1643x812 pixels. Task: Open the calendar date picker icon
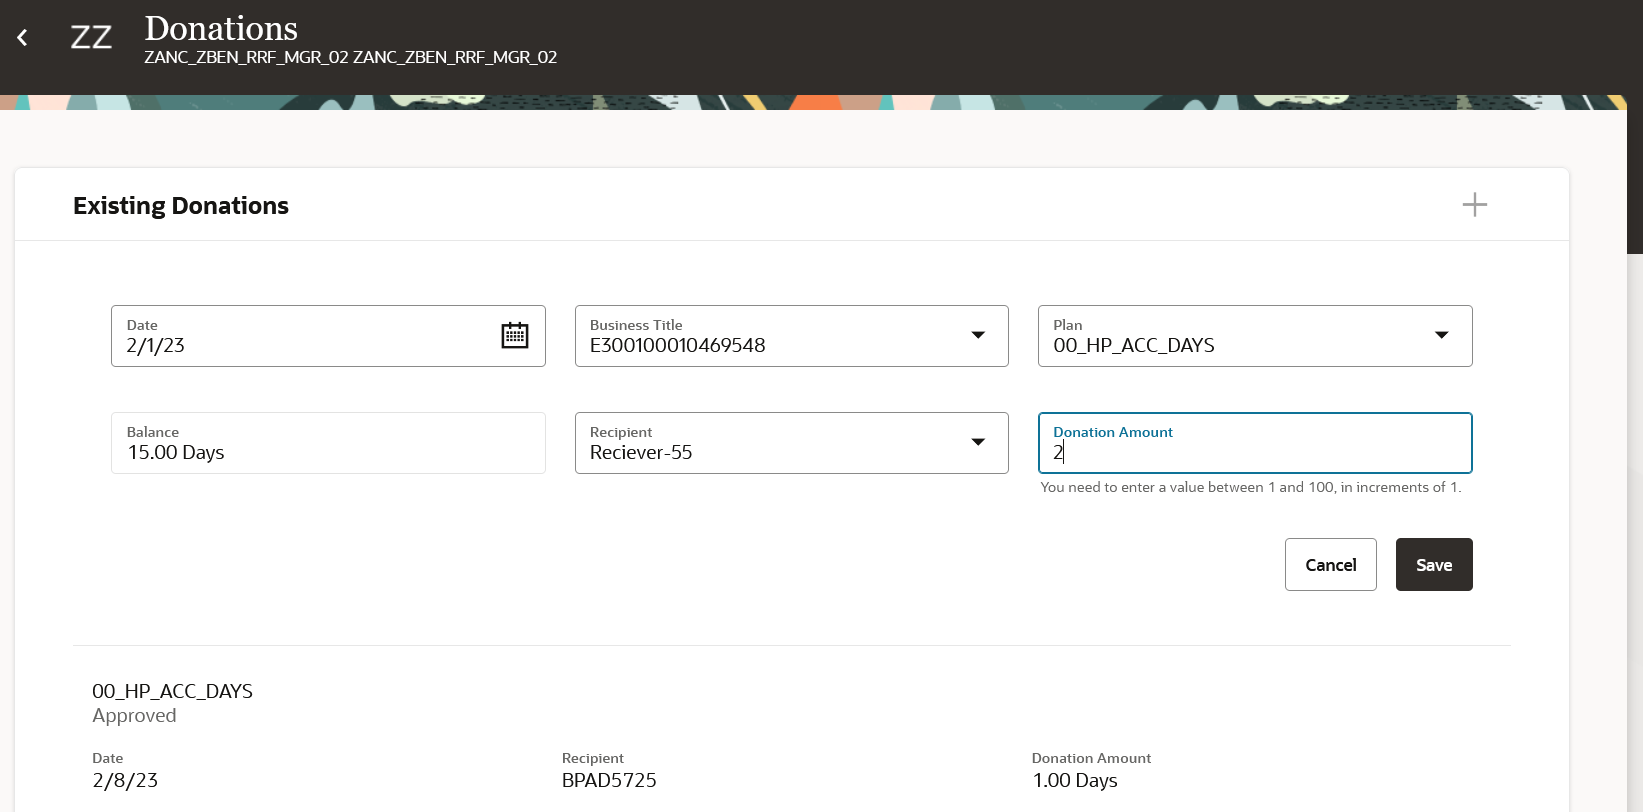(514, 336)
